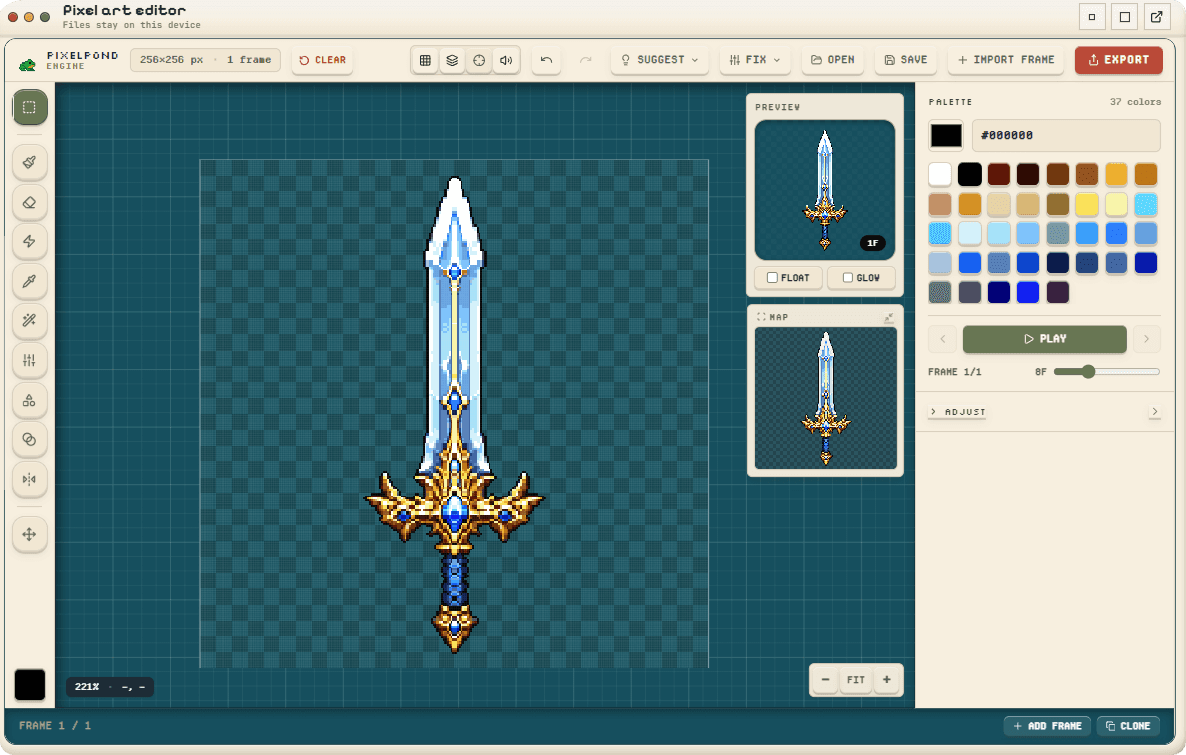Viewport: 1186px width, 755px height.
Task: Clear the canvas with CLEAR button
Action: pyautogui.click(x=322, y=60)
